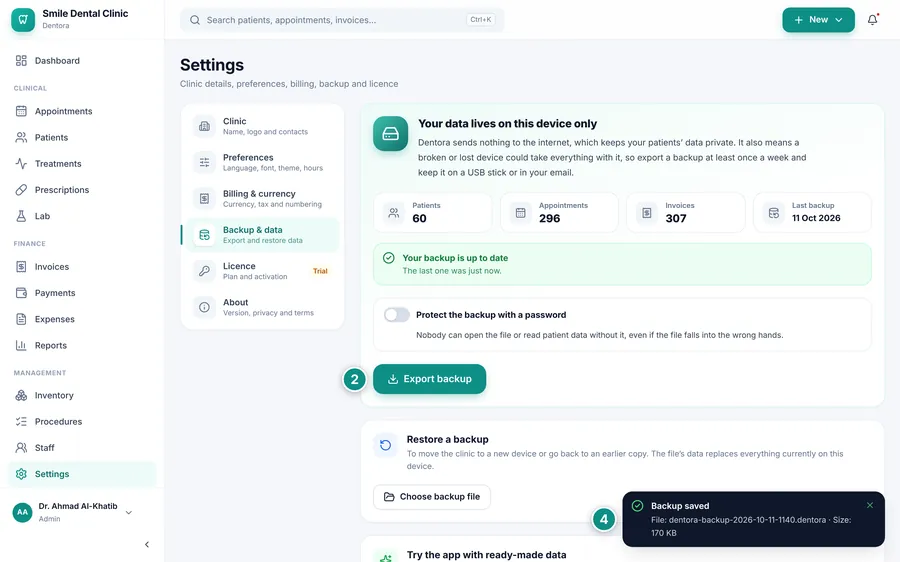
Task: Click Choose backup file button
Action: (432, 497)
